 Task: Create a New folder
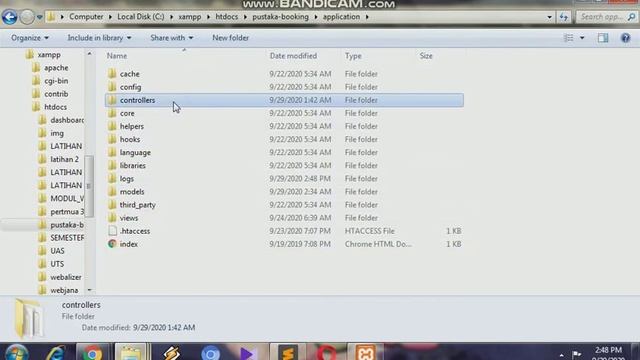230,38
